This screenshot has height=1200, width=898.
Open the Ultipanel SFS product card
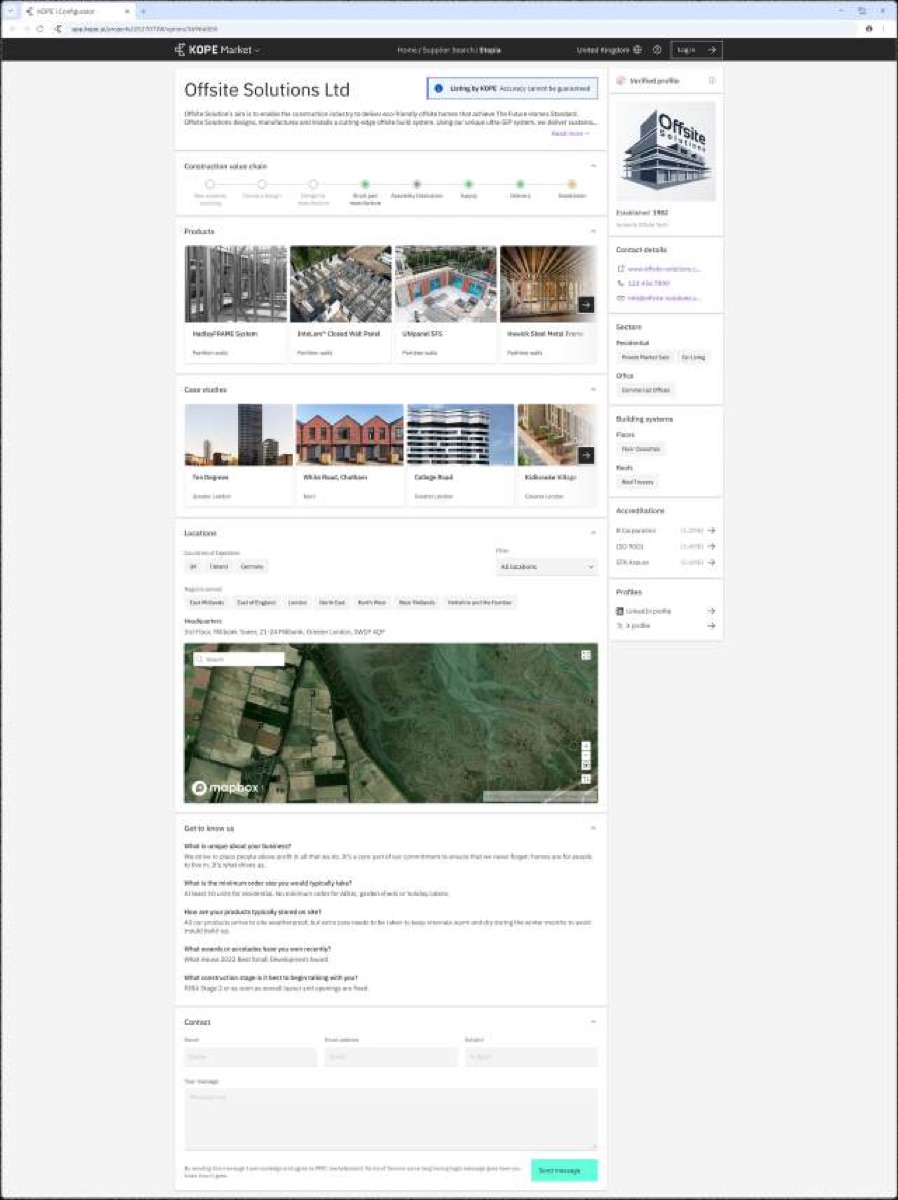[x=445, y=304]
